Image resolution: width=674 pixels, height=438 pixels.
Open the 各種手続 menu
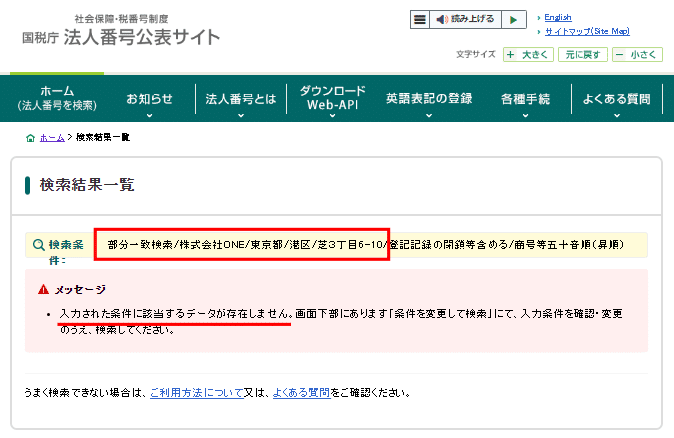coord(525,99)
